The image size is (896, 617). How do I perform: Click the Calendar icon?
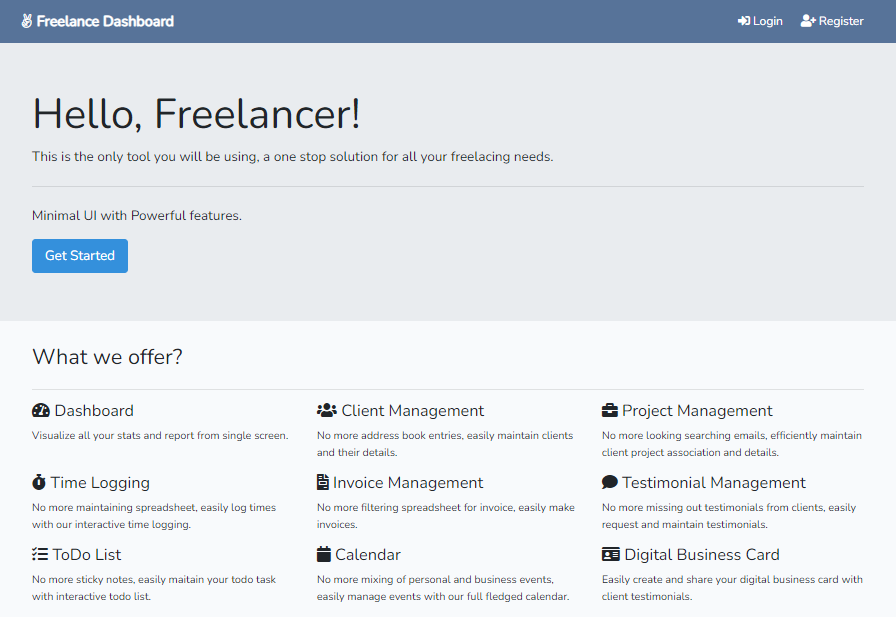[x=324, y=555]
